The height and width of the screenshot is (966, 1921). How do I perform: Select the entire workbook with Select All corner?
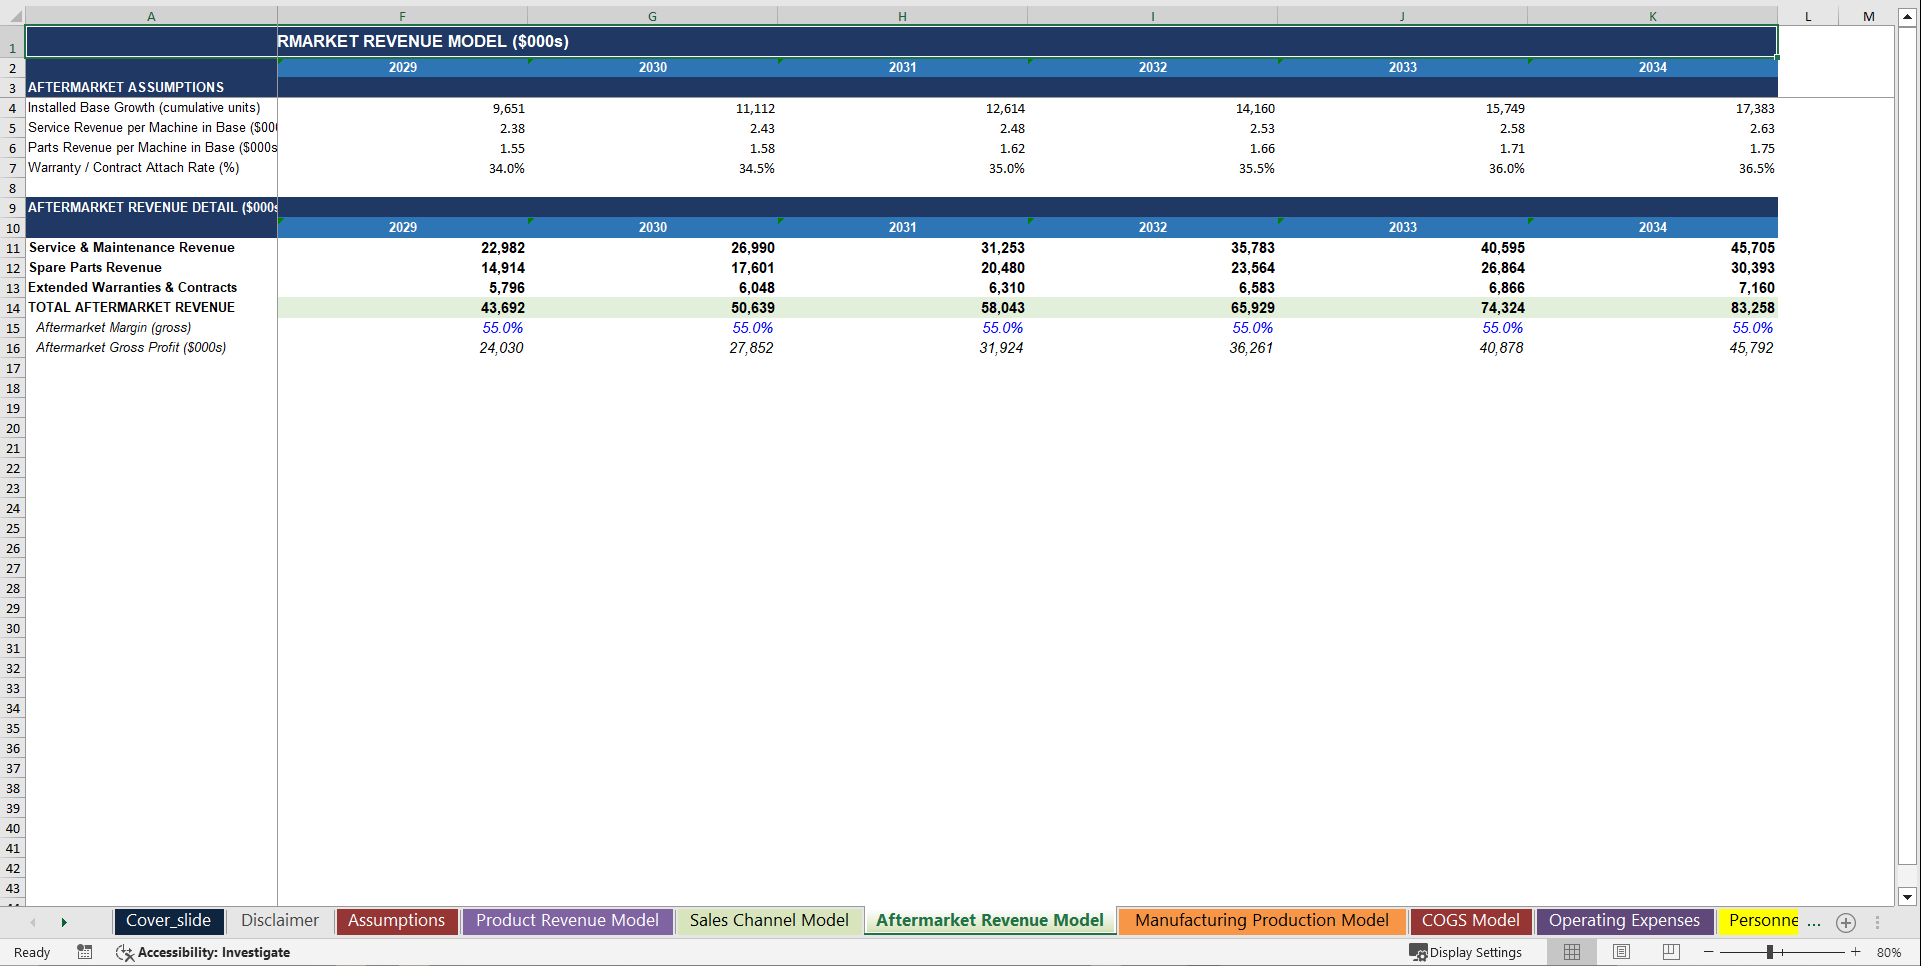(13, 15)
